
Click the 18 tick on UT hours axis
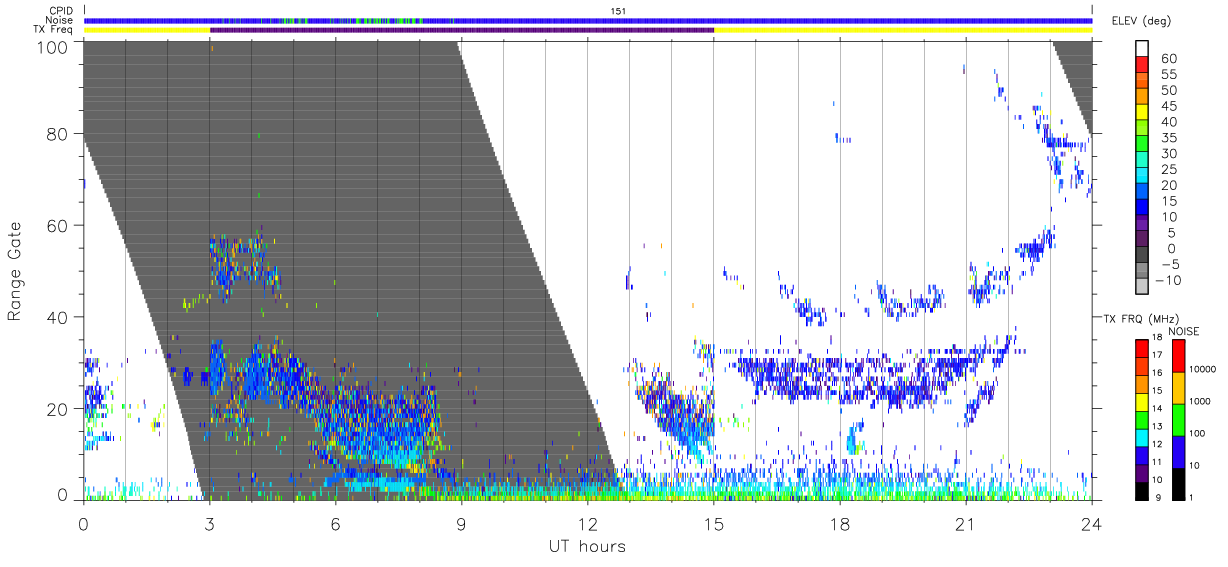coord(840,525)
